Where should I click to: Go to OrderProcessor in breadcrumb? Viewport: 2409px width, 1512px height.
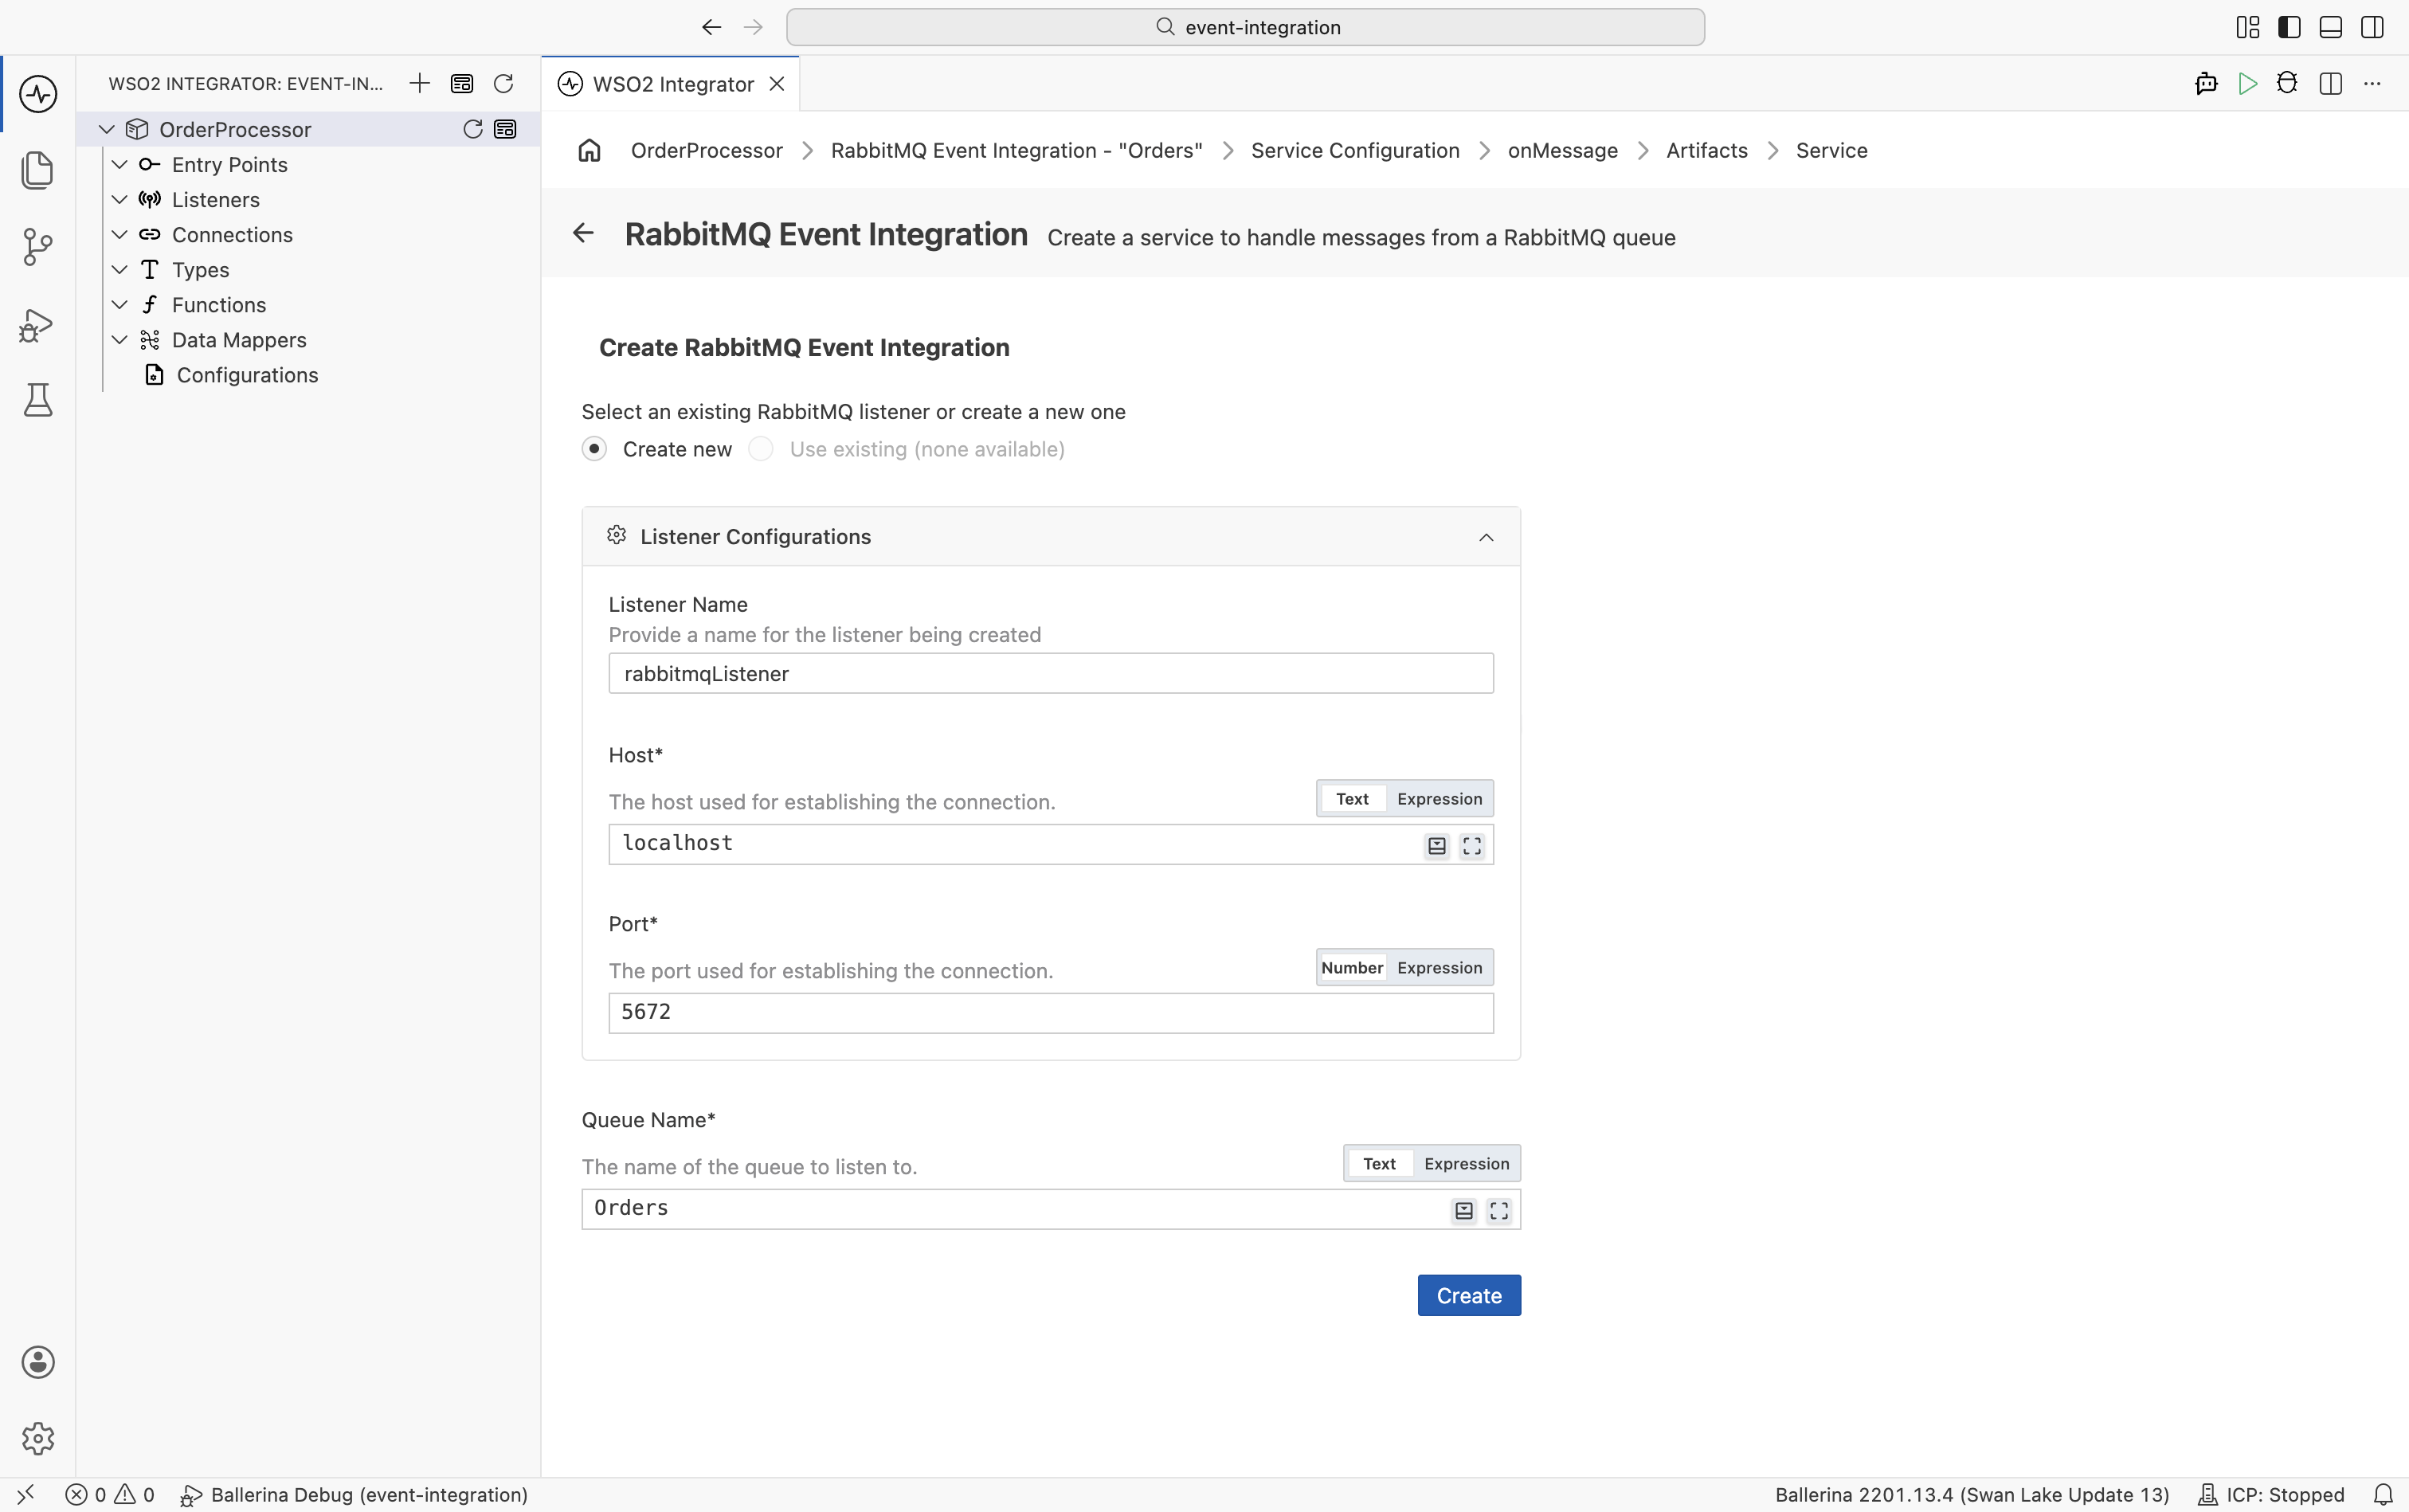click(706, 150)
